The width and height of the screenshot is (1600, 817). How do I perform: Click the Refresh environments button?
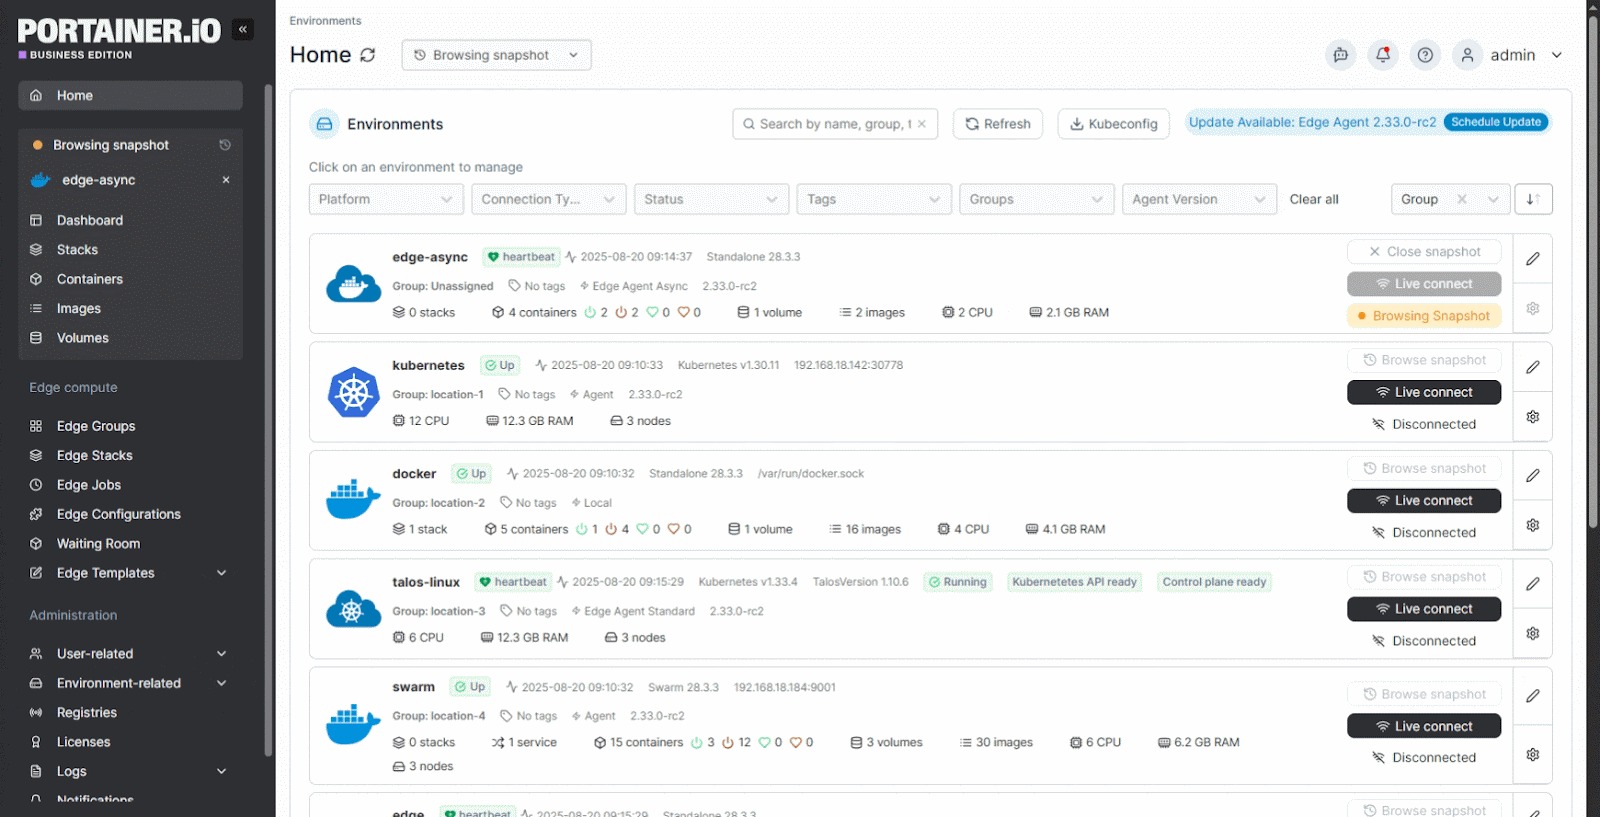(998, 124)
